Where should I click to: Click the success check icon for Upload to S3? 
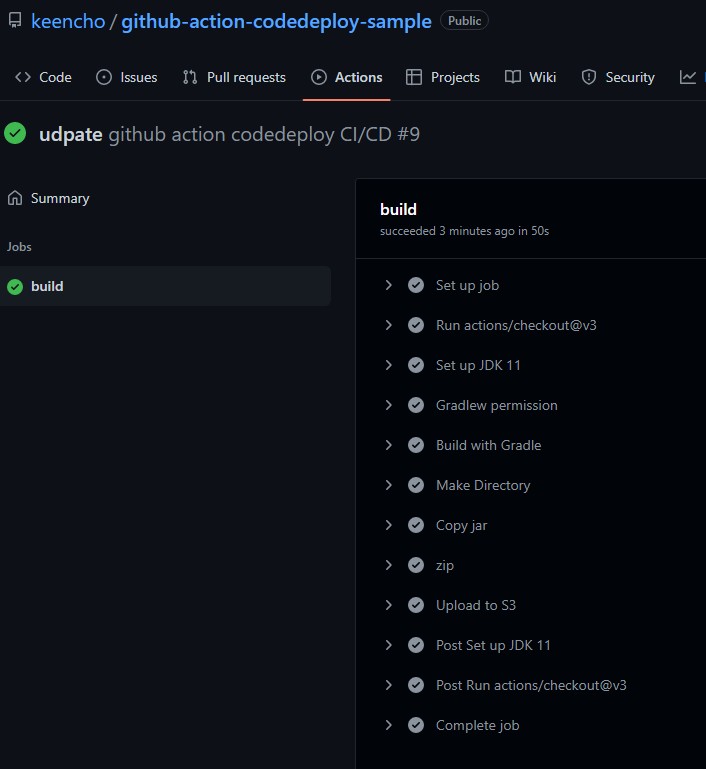tap(416, 605)
